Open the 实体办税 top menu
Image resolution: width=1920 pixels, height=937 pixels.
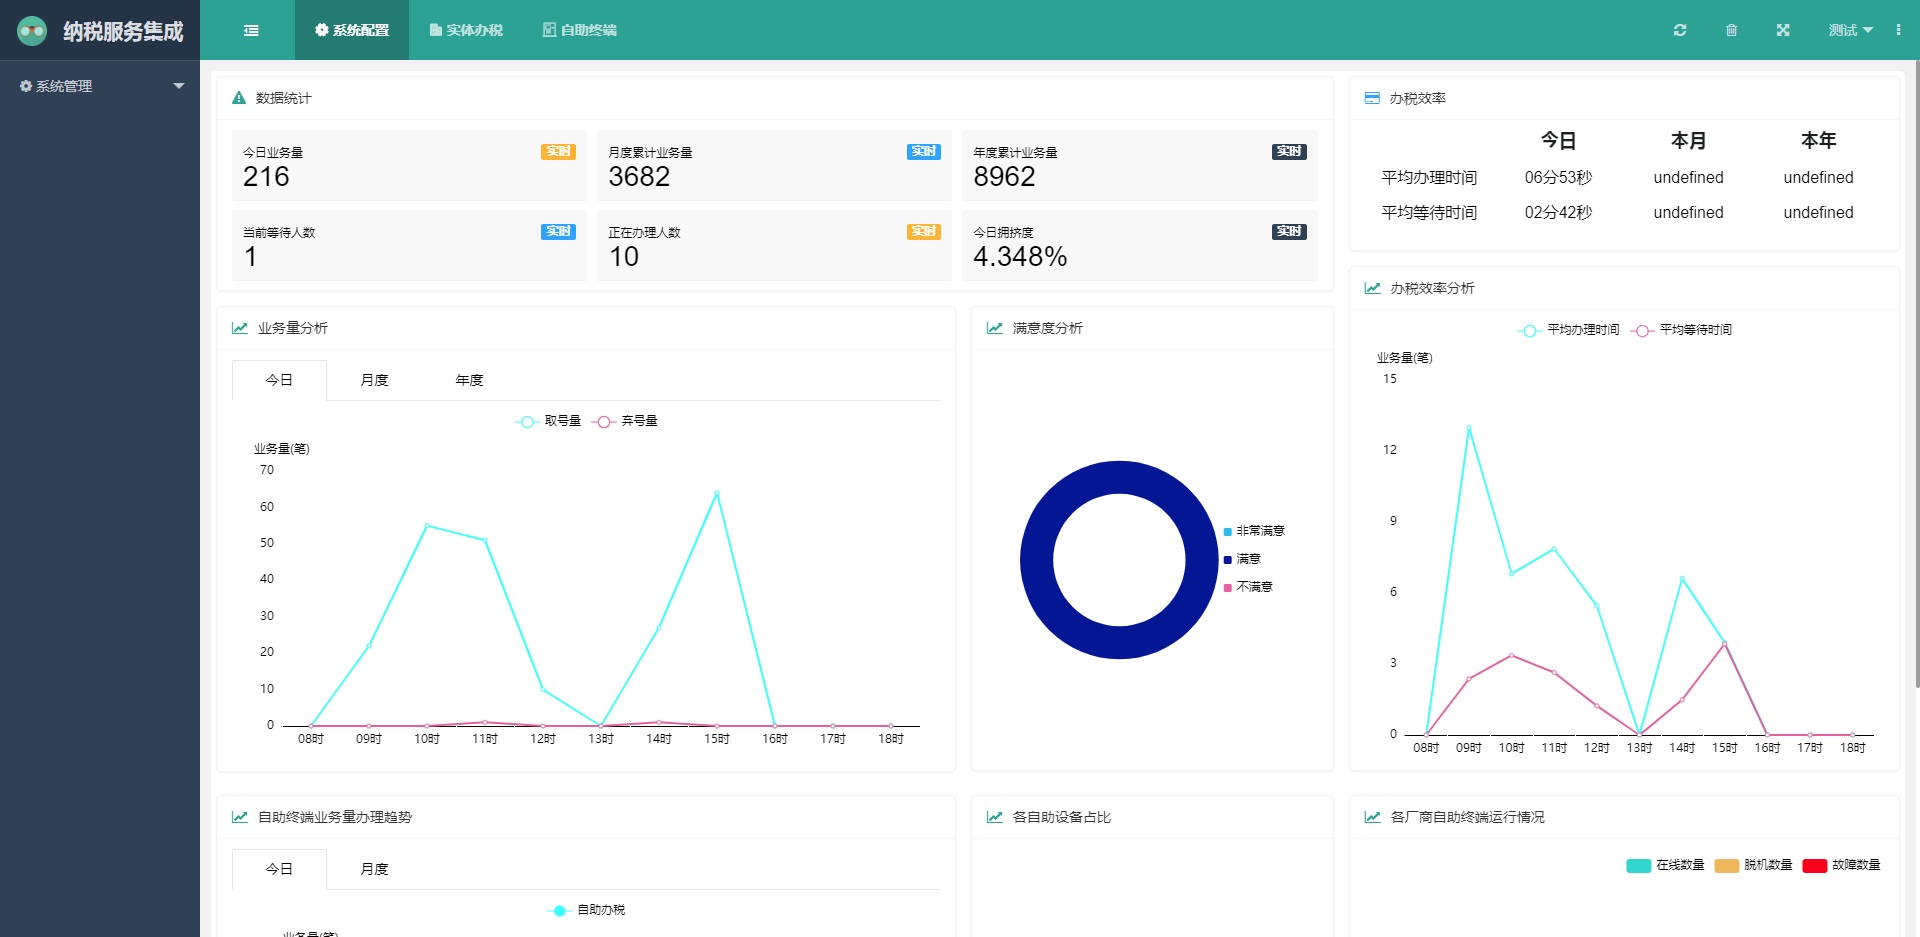(x=466, y=31)
